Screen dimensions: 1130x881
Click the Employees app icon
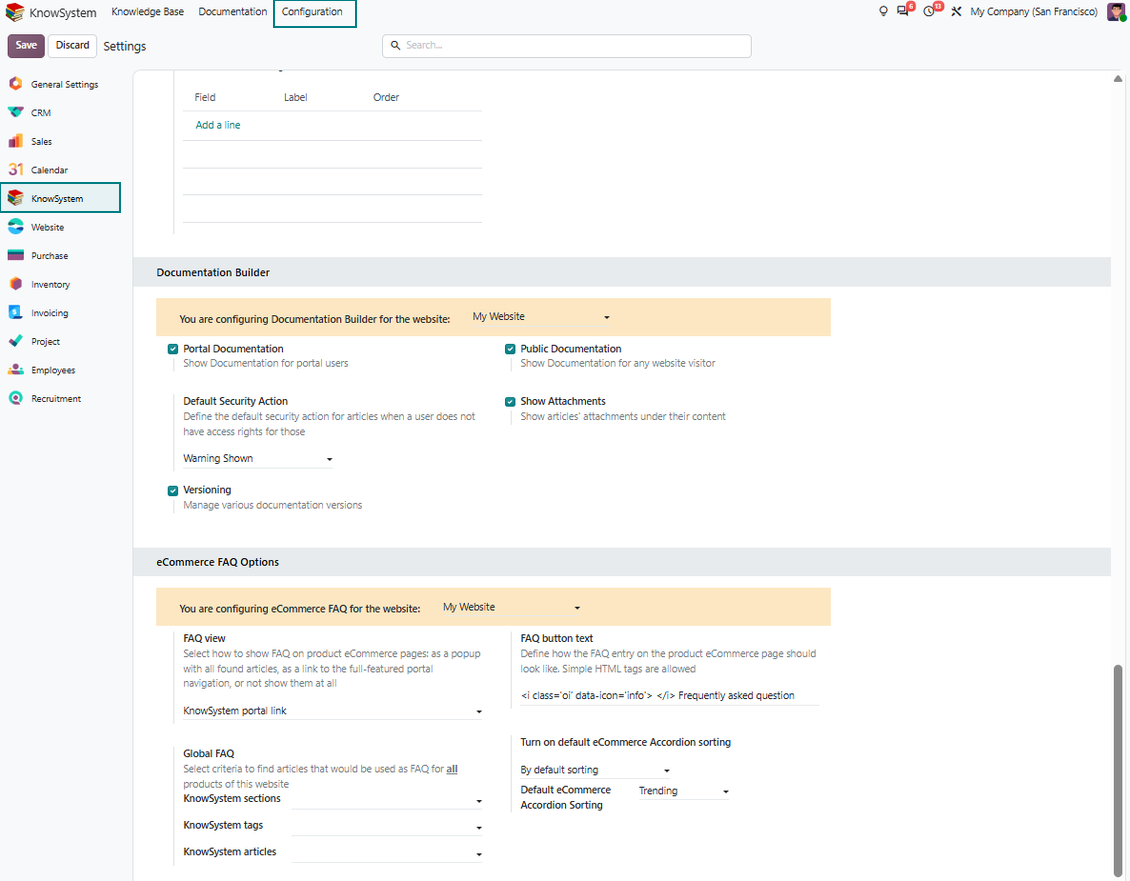point(15,370)
